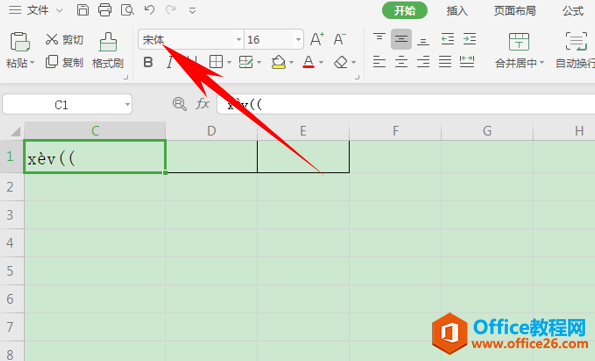Expand the clear eraser dropdown arrow
This screenshot has height=361, width=595.
tap(354, 62)
